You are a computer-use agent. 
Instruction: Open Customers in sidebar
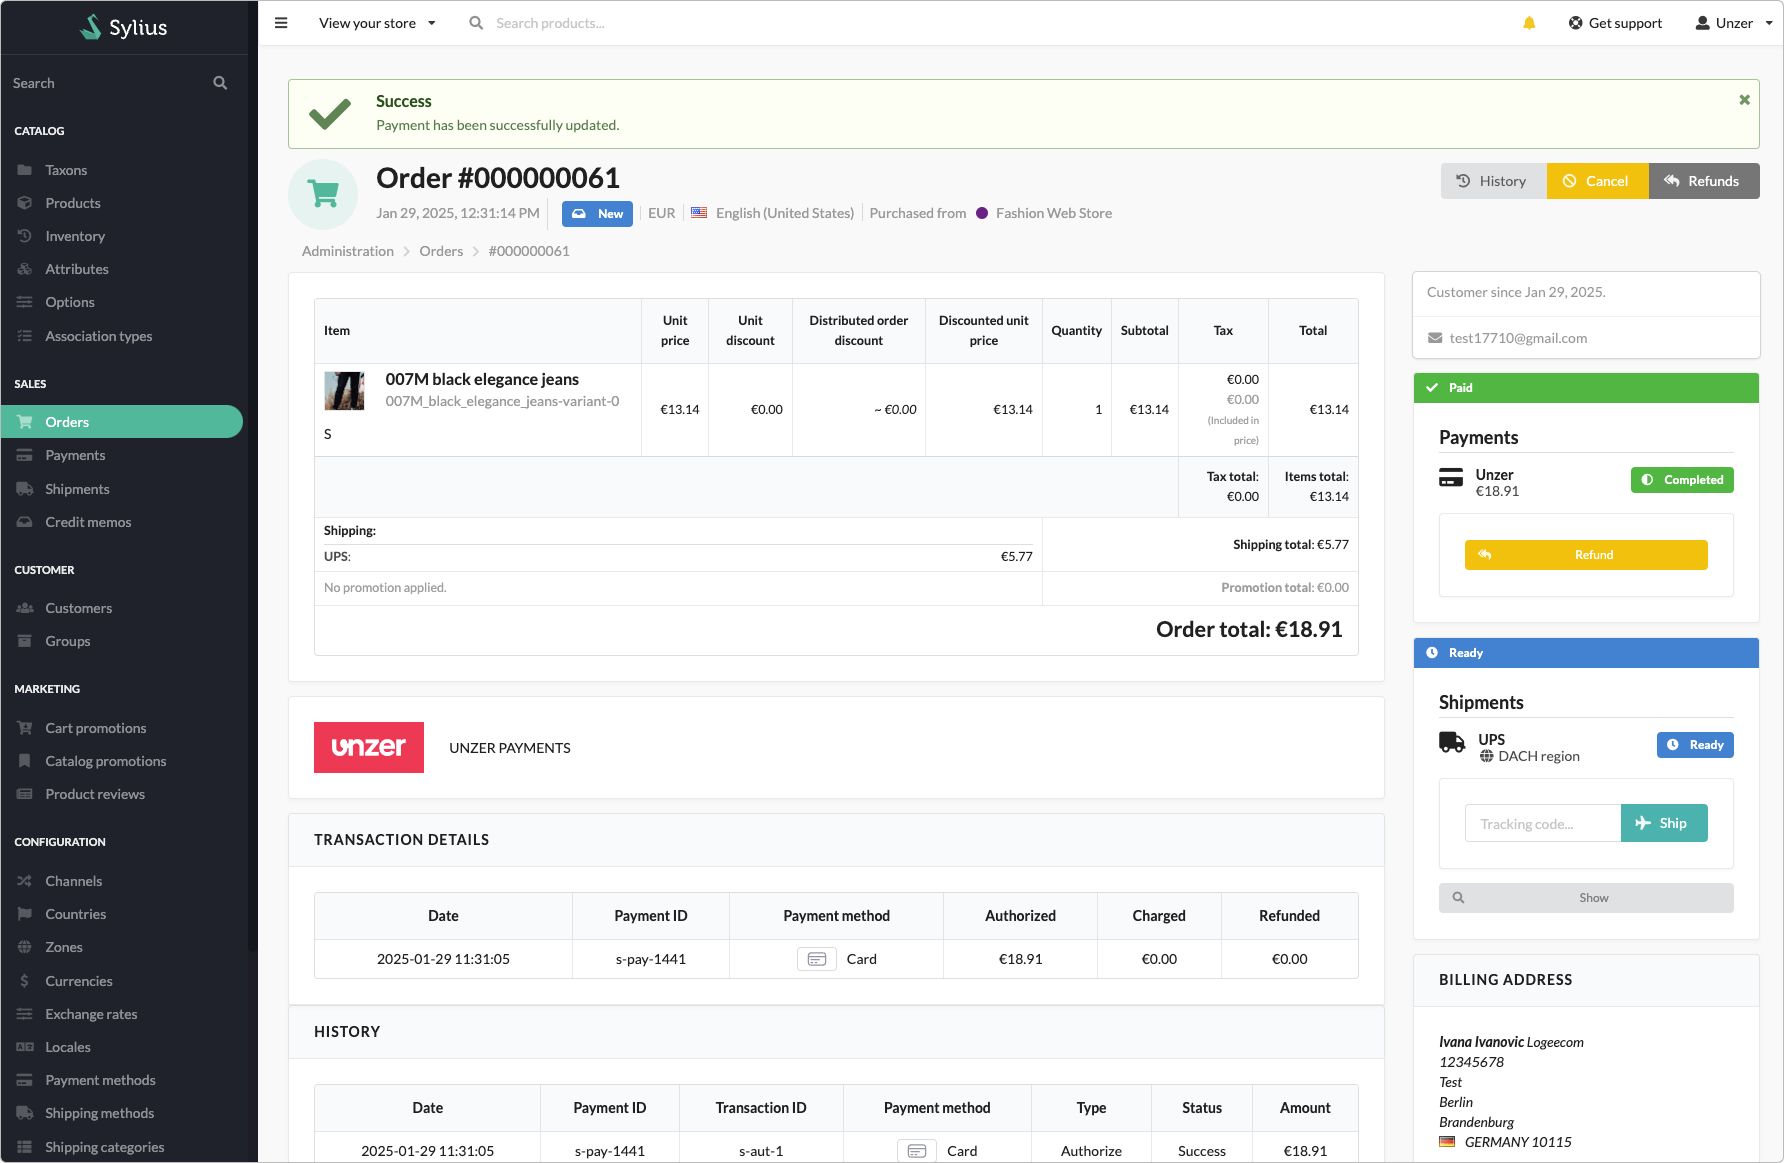click(x=78, y=608)
